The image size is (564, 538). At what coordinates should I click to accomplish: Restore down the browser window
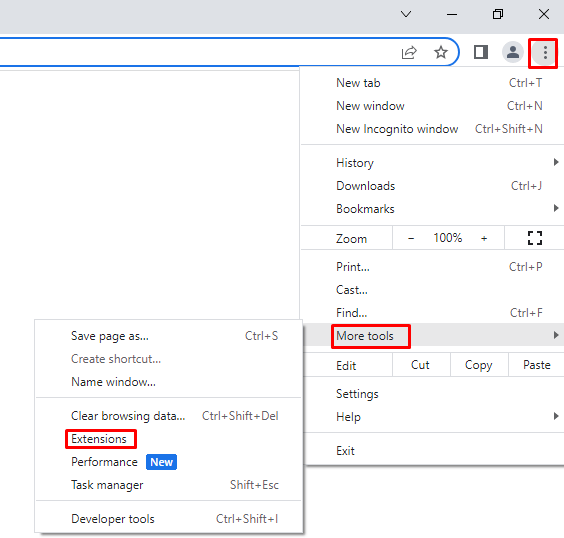(x=498, y=14)
